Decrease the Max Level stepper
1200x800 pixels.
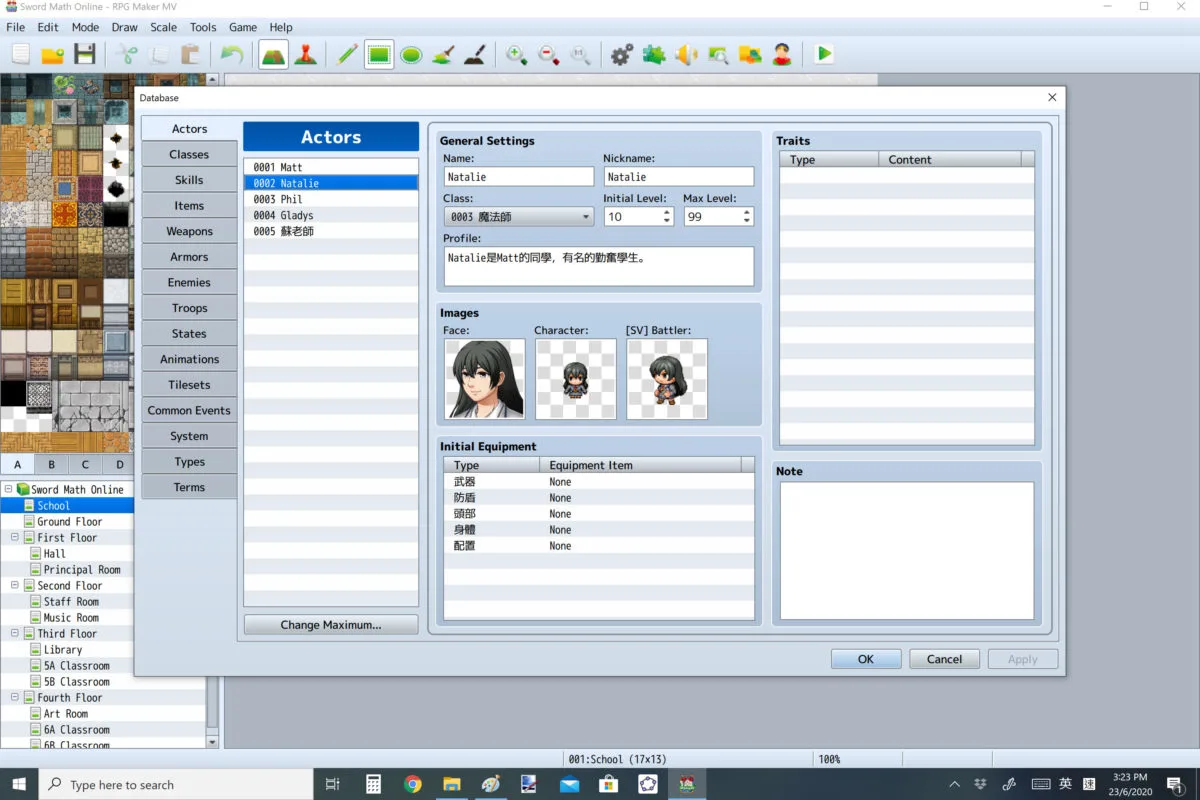click(x=747, y=220)
